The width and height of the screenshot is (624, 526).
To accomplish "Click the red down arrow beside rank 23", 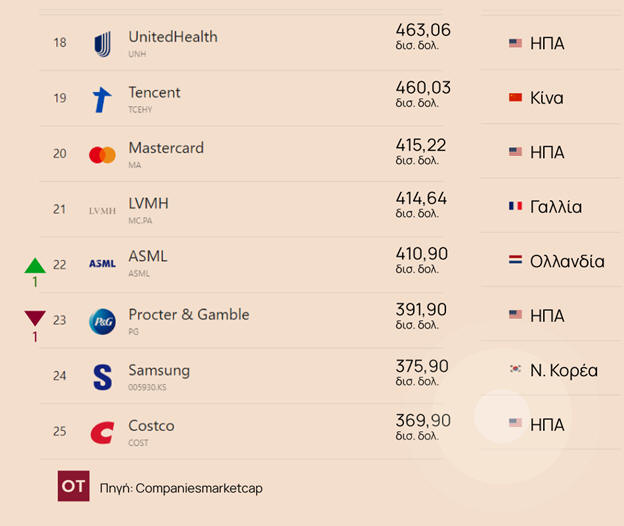I will tap(35, 319).
